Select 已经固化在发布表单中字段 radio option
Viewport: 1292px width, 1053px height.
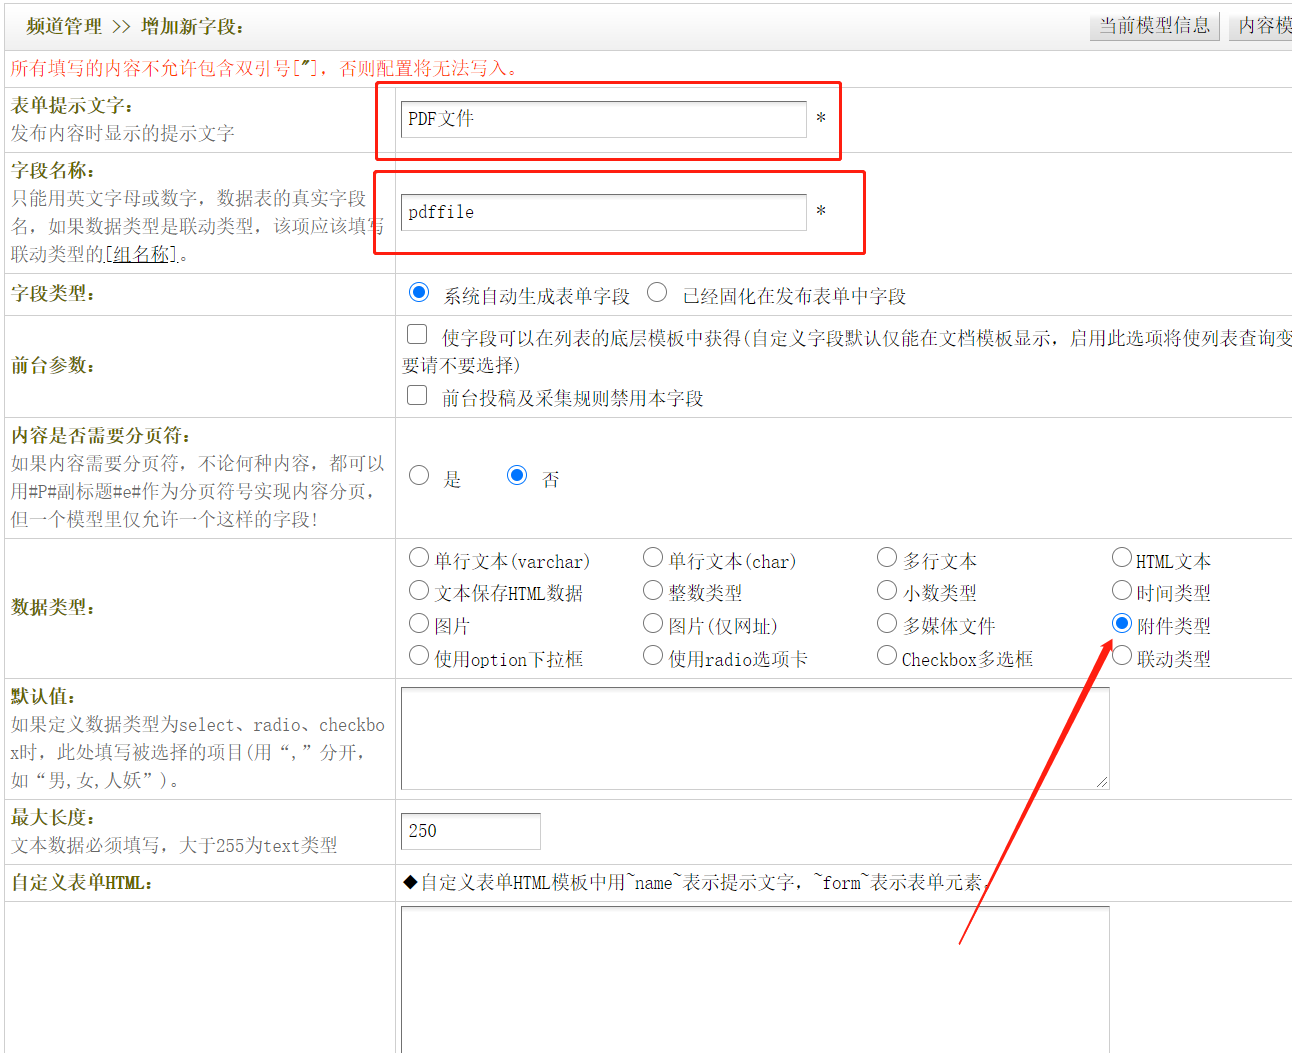point(657,292)
